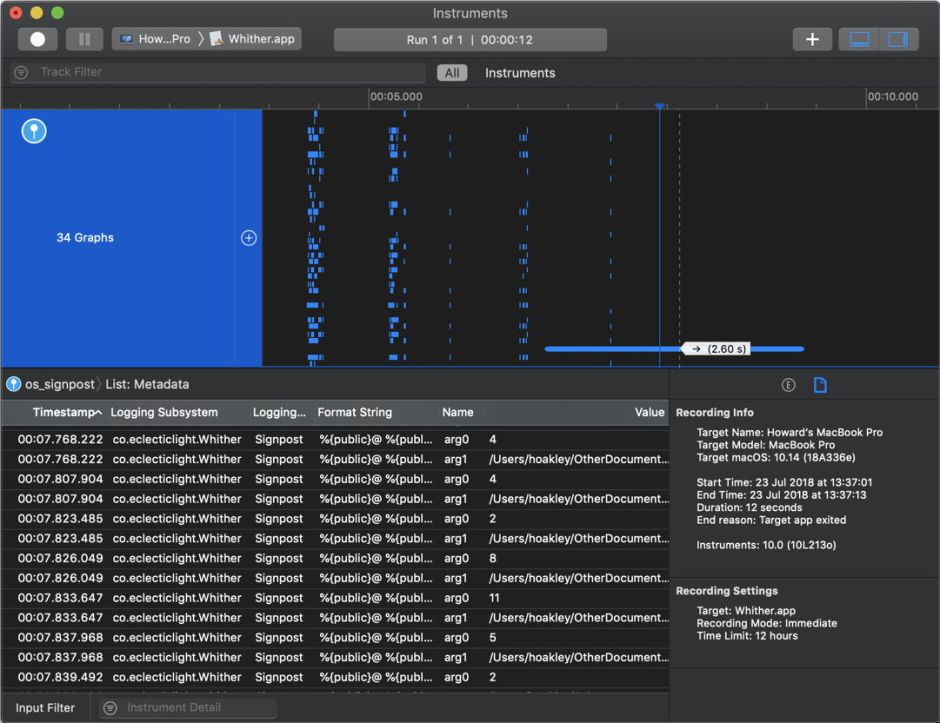Switch to the Instruments filter tab
The image size is (940, 723).
520,73
